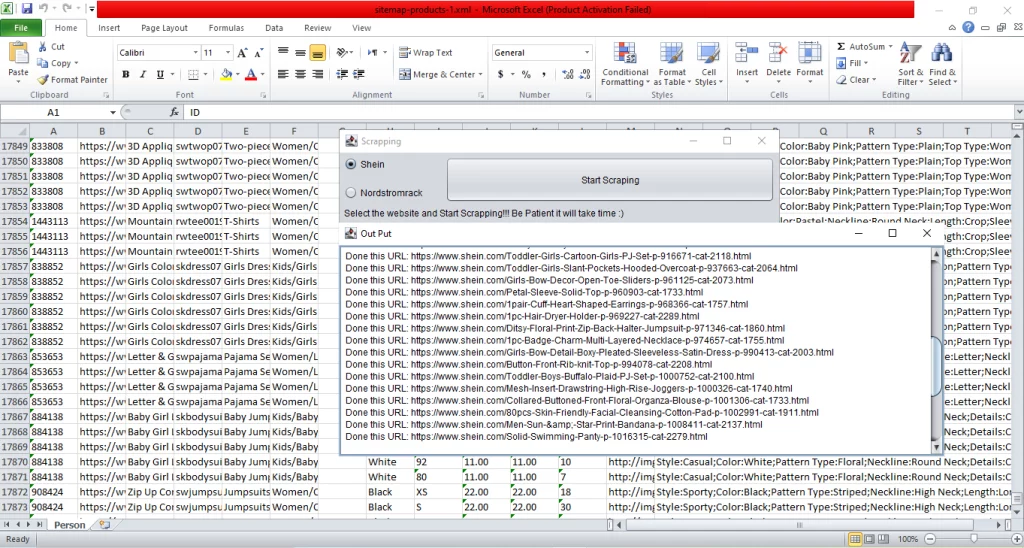Click the Out Put window vertical scrollbar
The width and height of the screenshot is (1024, 548).
(x=937, y=350)
